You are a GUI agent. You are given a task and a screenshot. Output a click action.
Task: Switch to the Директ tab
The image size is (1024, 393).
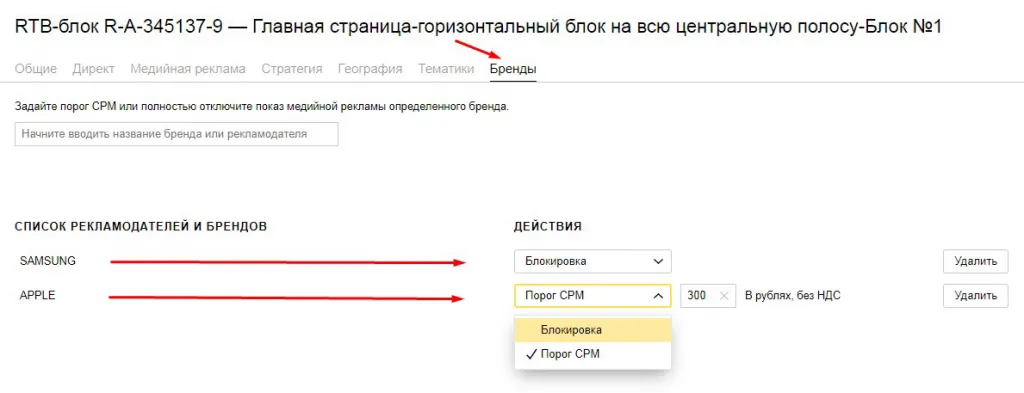[x=94, y=69]
